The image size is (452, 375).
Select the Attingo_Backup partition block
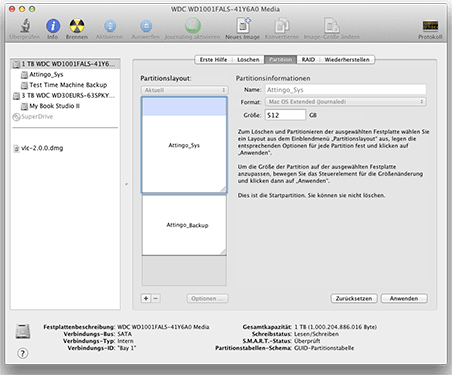point(184,225)
